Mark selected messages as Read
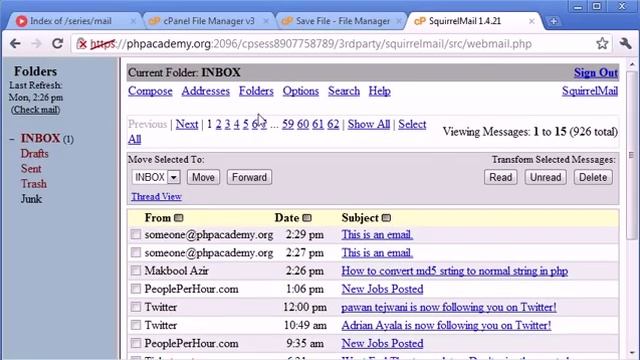Screen dimensions: 640x360 click(x=500, y=177)
